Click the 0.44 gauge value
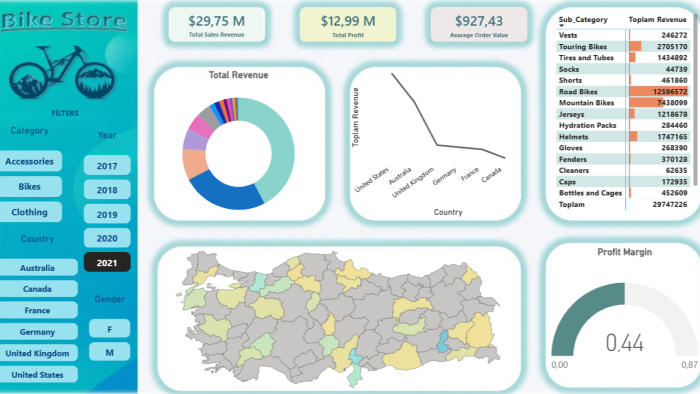This screenshot has height=394, width=700. click(x=625, y=343)
